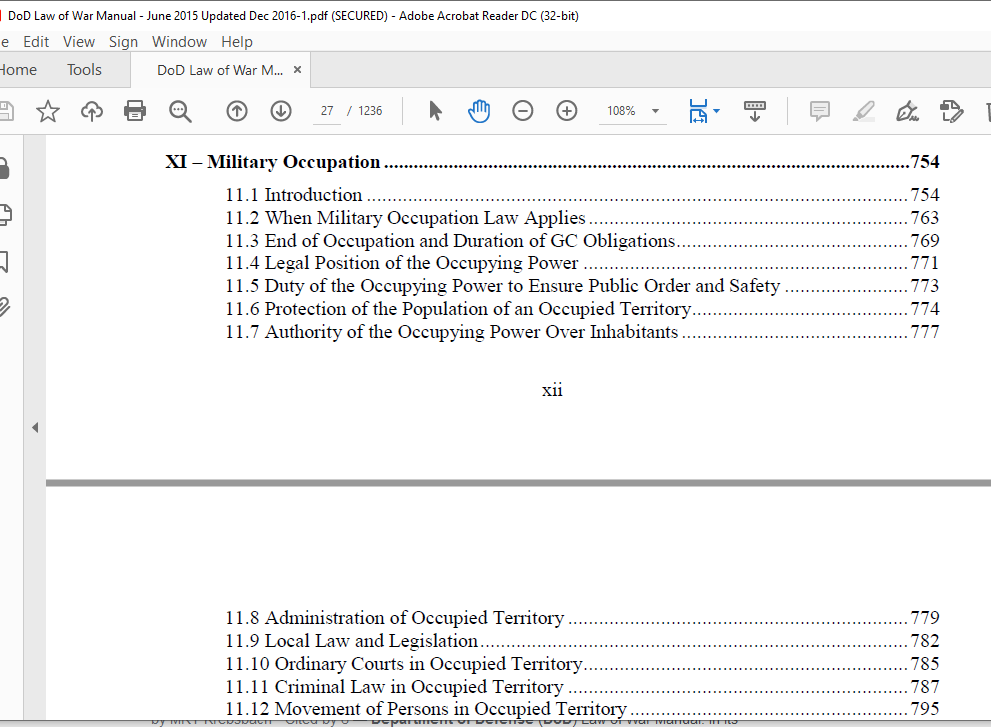991x727 pixels.
Task: Click the xii page number footer
Action: pyautogui.click(x=552, y=390)
